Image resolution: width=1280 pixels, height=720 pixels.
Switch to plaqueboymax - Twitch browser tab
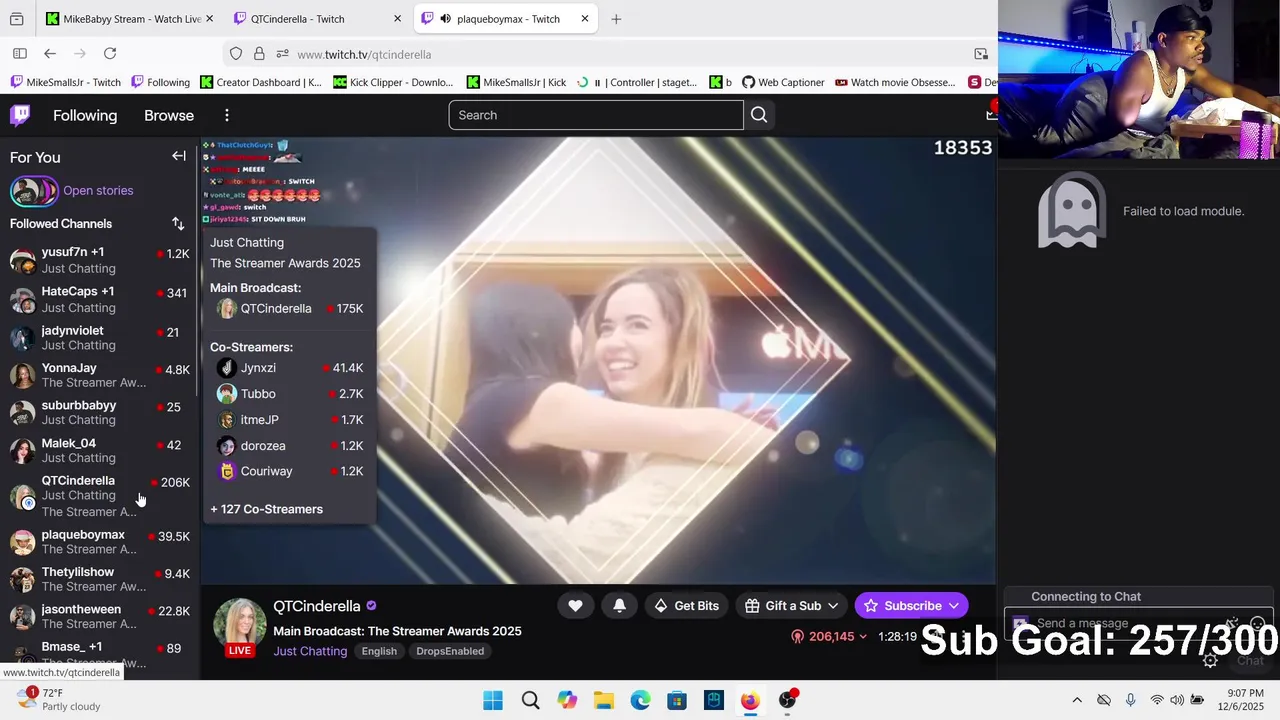tap(505, 19)
